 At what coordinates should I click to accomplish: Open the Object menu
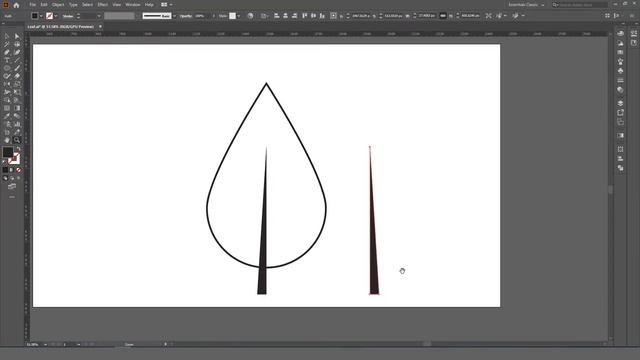[58, 5]
